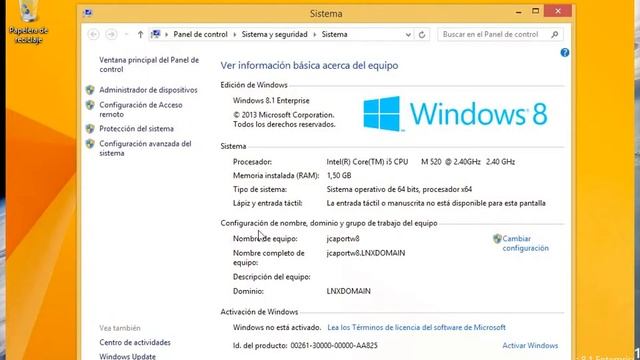The height and width of the screenshot is (360, 640).
Task: Click heading Ver información básica acerca del equipo
Action: pyautogui.click(x=309, y=65)
